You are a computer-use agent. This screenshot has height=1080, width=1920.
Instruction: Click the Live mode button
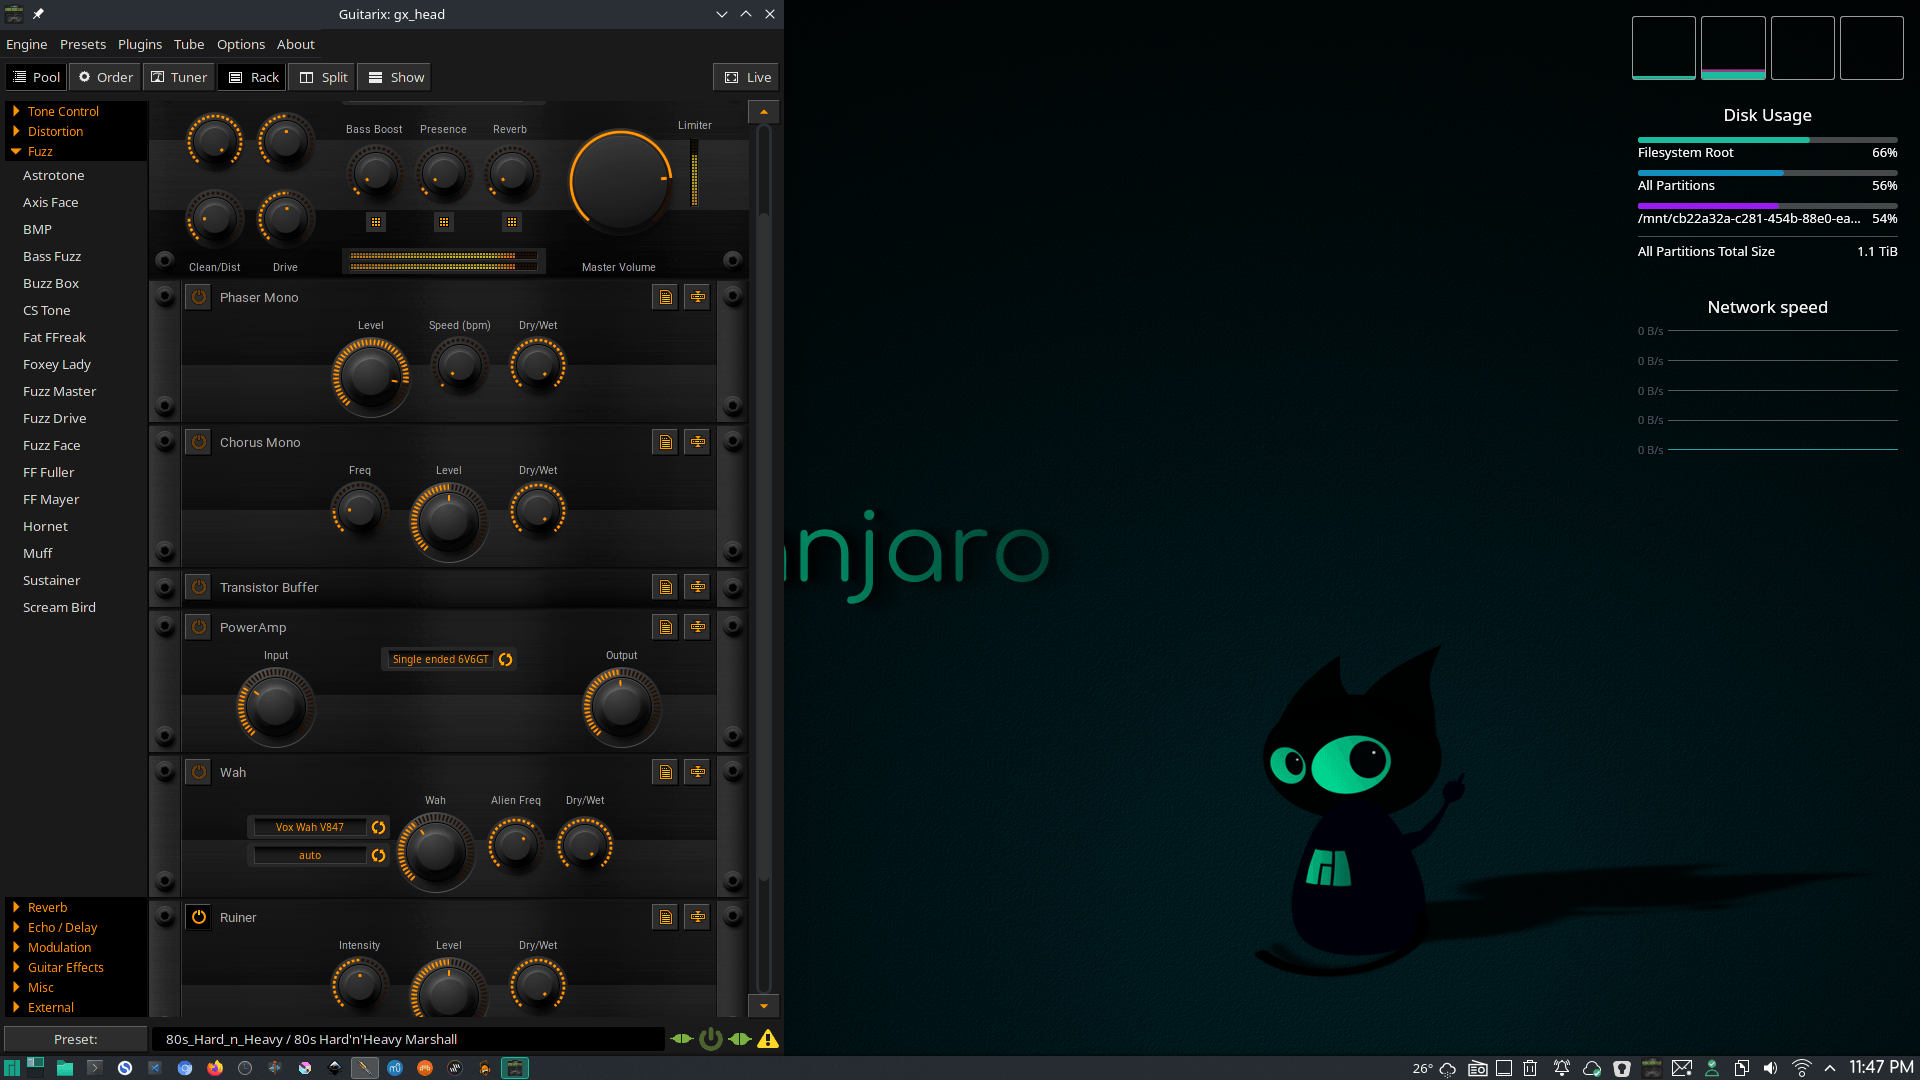(748, 77)
